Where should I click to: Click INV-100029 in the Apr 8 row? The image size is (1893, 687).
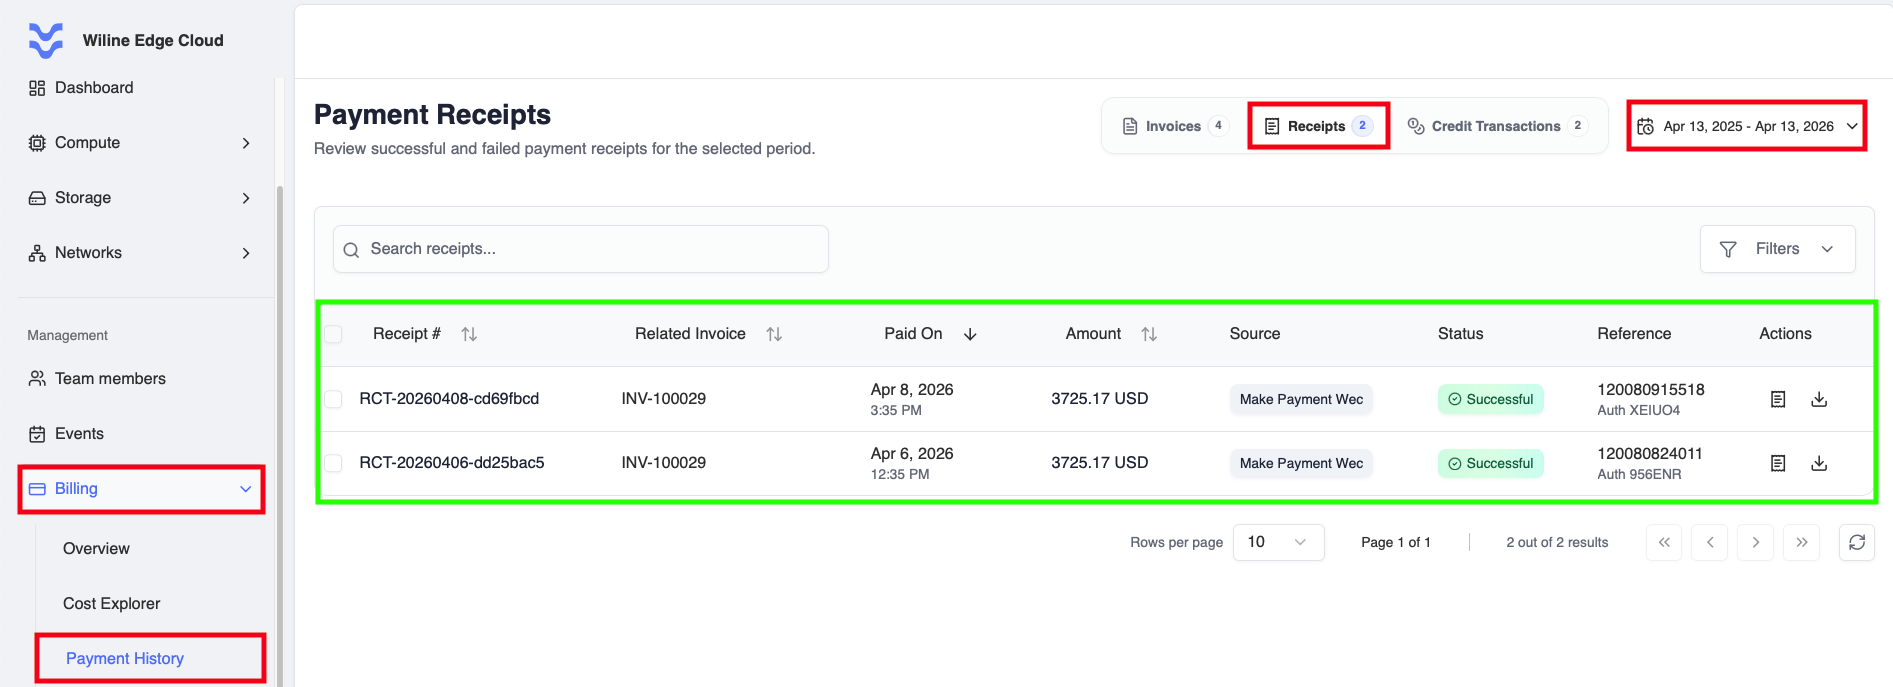tap(664, 399)
